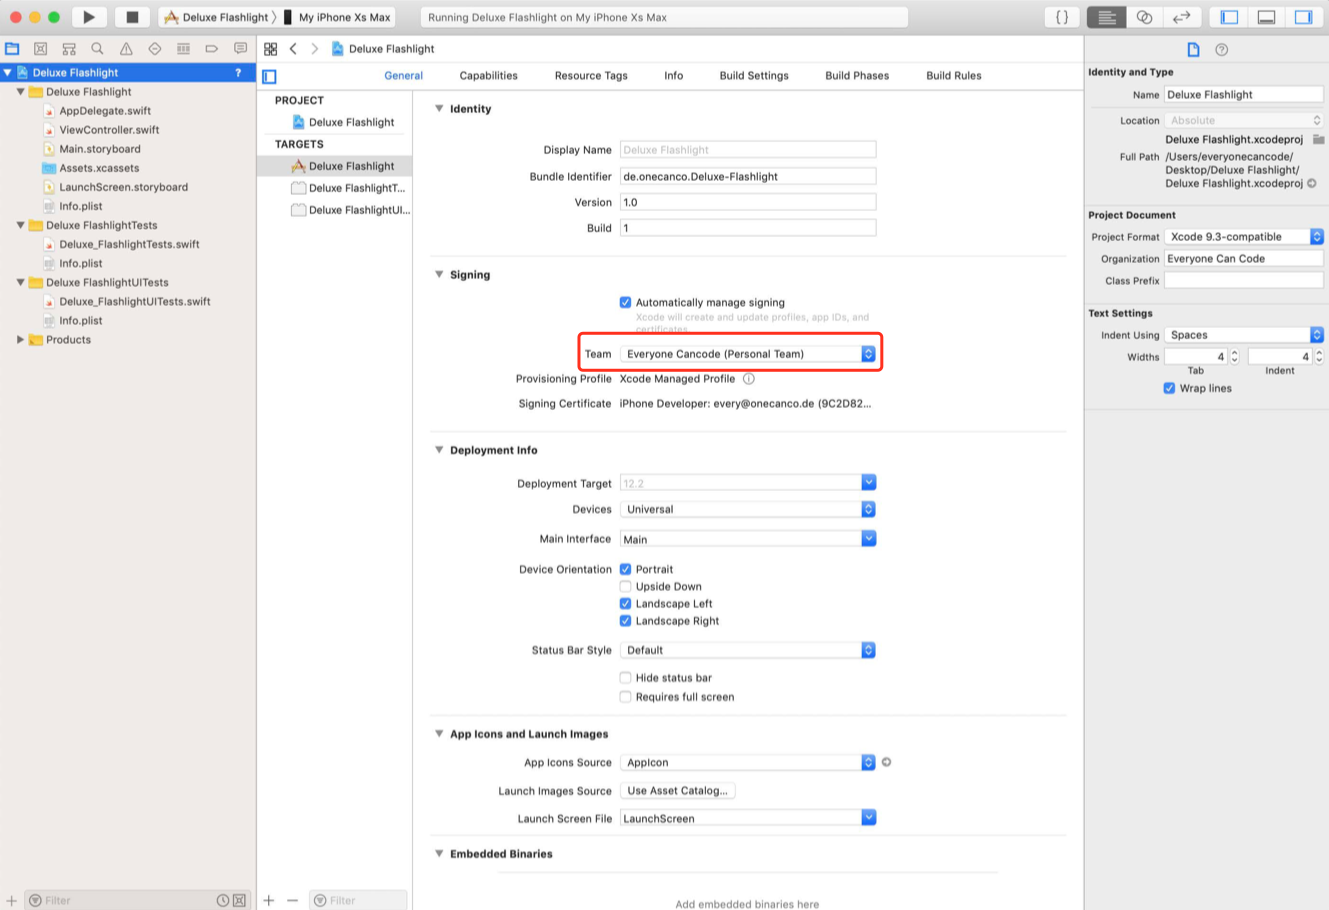Screen dimensions: 1329x910
Task: Show the File inspector
Action: click(1193, 49)
